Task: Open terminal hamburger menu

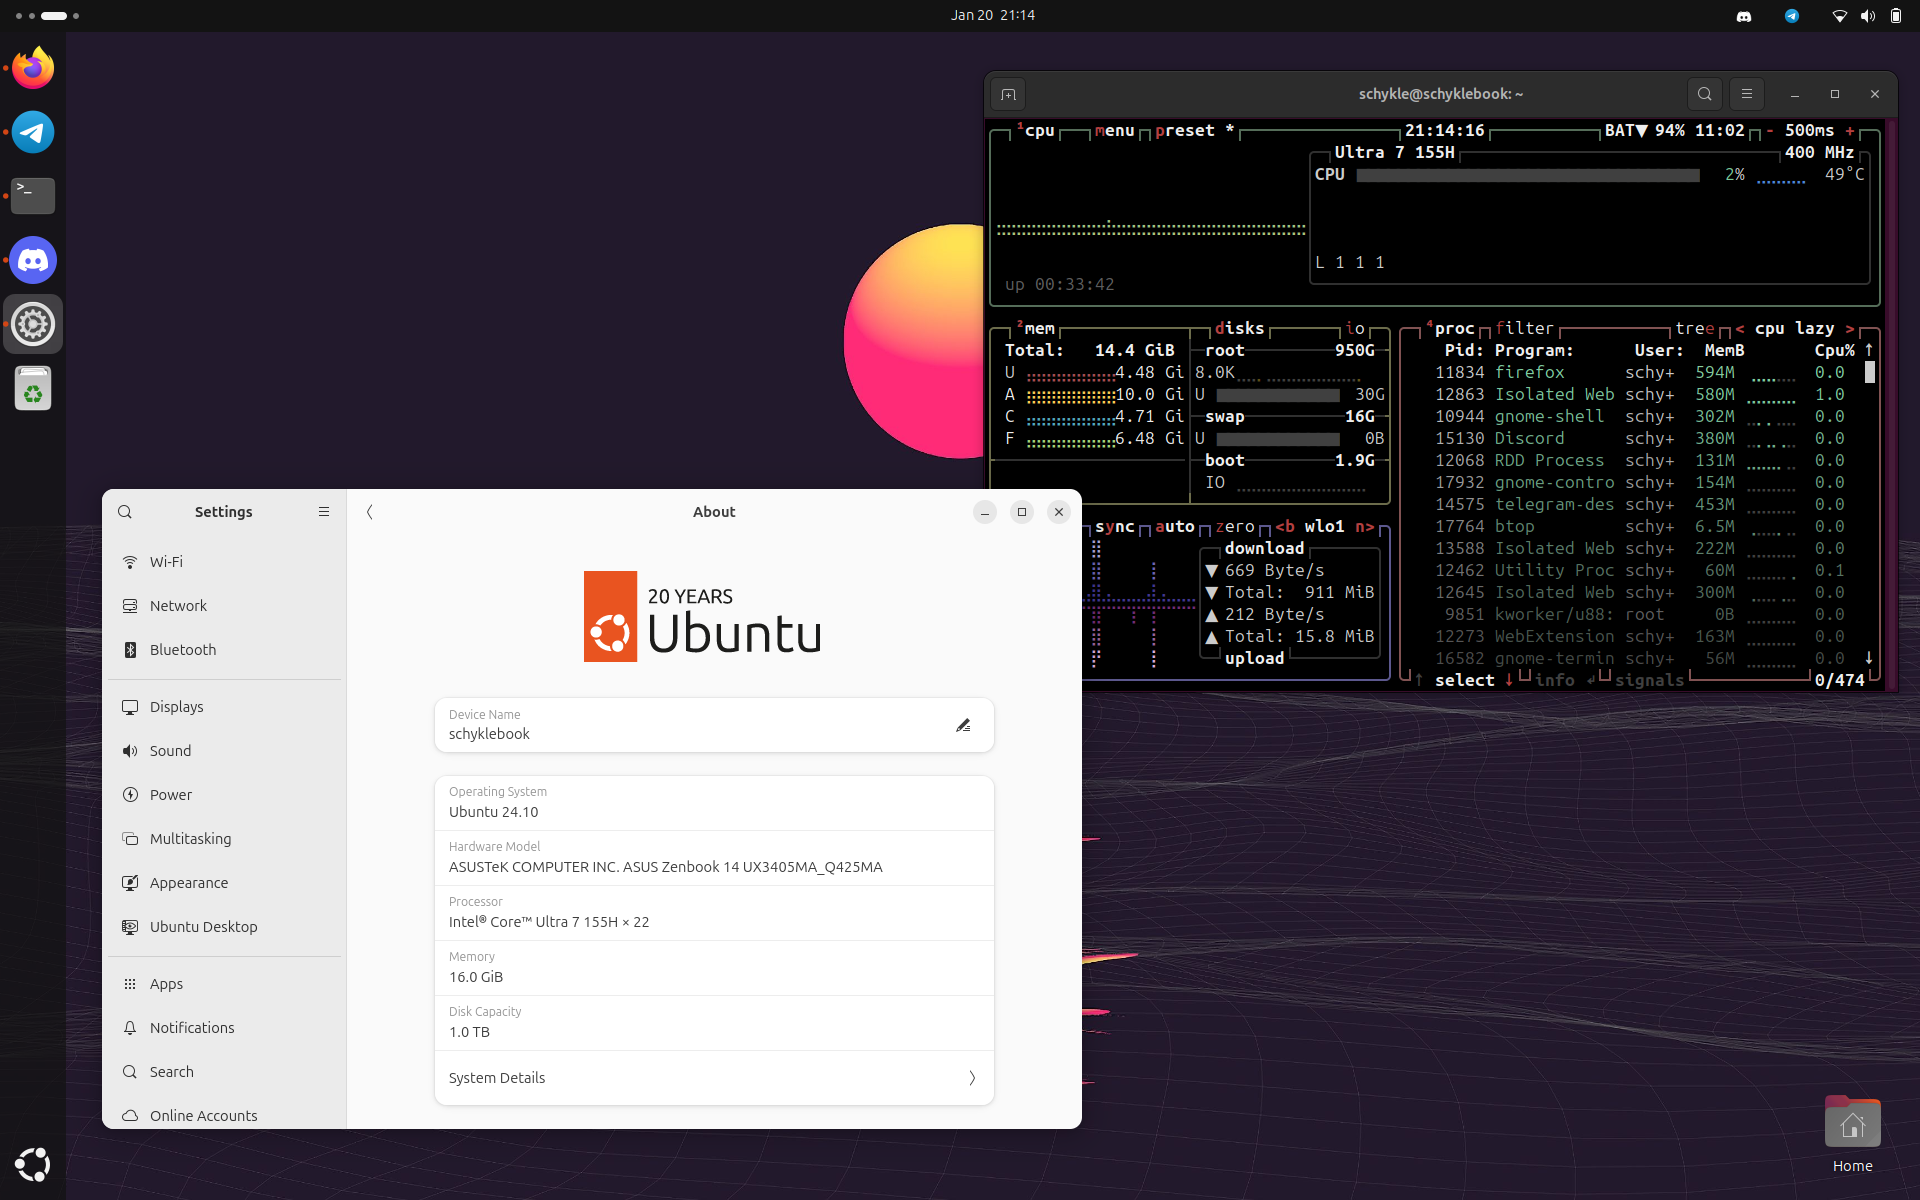Action: click(1747, 94)
